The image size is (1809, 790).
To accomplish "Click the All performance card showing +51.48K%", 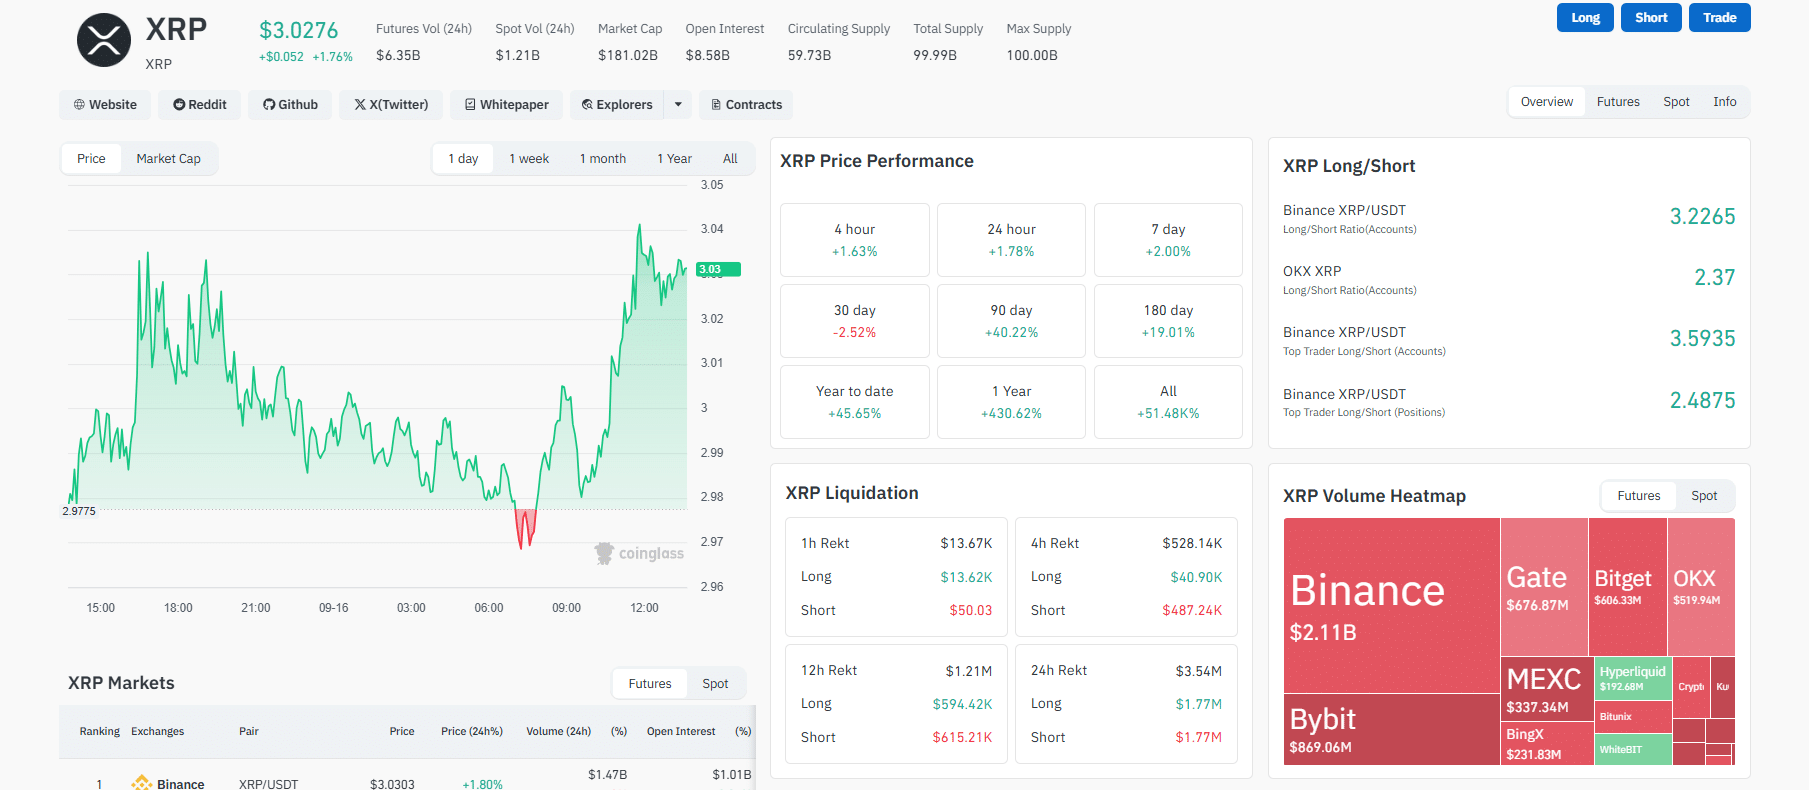I will (x=1168, y=402).
